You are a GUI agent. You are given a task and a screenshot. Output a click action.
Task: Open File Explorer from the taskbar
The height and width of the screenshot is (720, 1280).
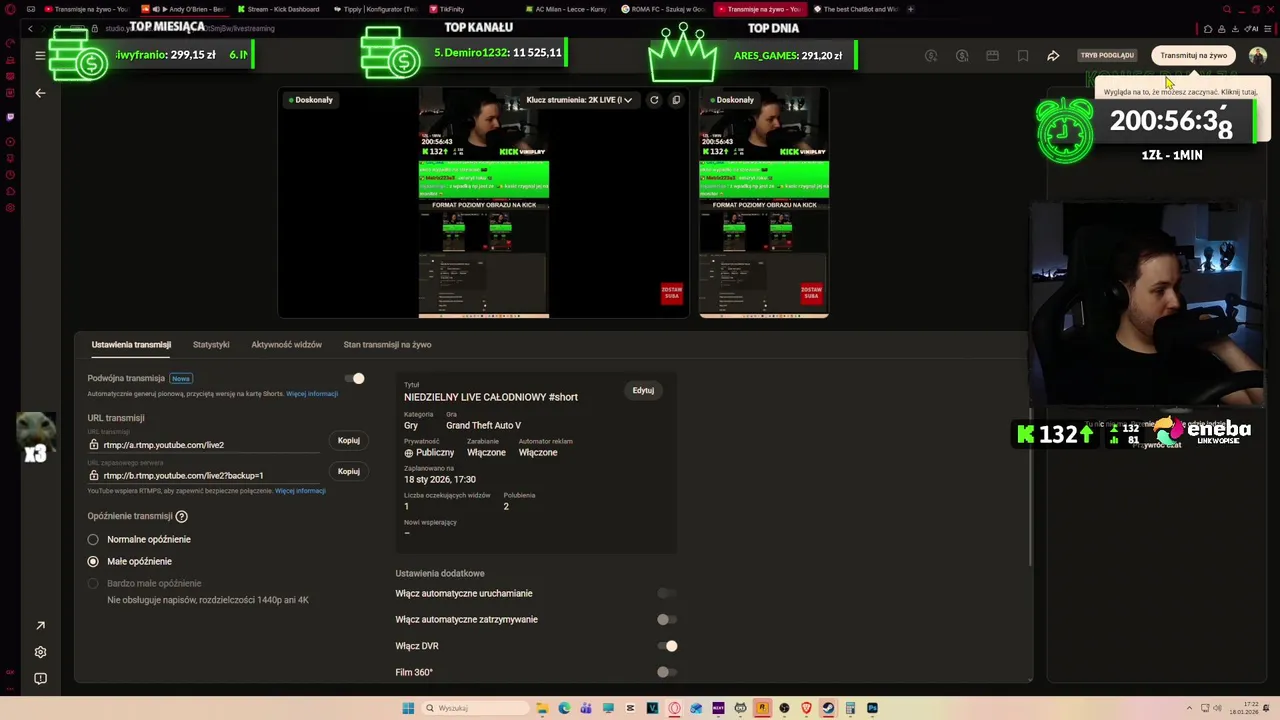pyautogui.click(x=542, y=708)
